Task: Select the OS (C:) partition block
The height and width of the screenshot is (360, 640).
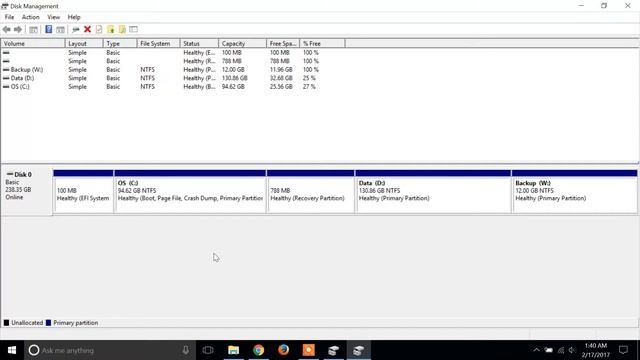Action: click(x=190, y=191)
